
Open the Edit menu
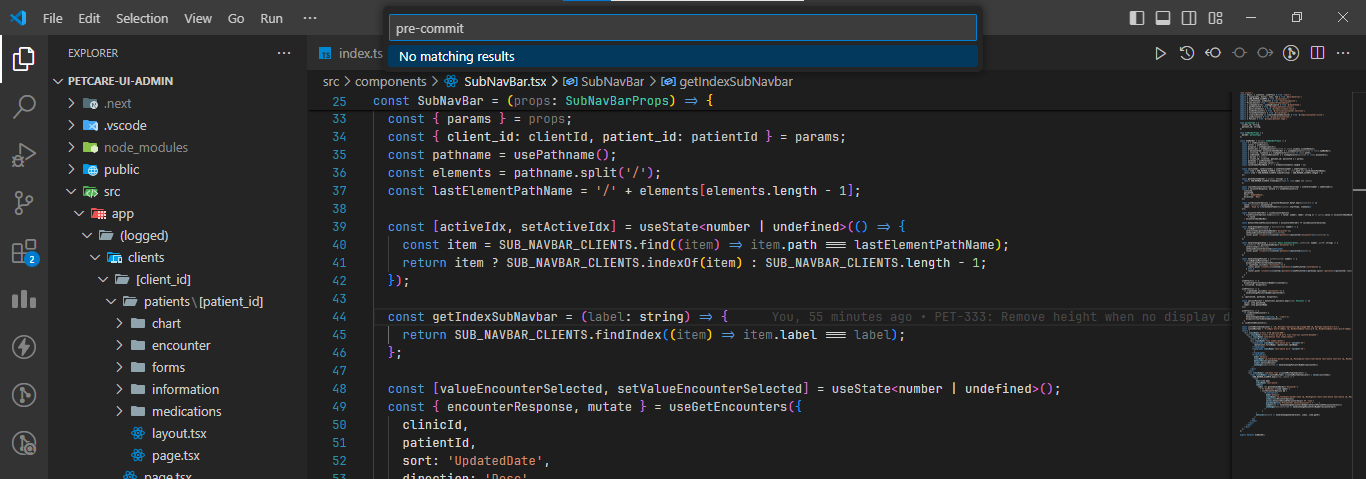click(89, 18)
